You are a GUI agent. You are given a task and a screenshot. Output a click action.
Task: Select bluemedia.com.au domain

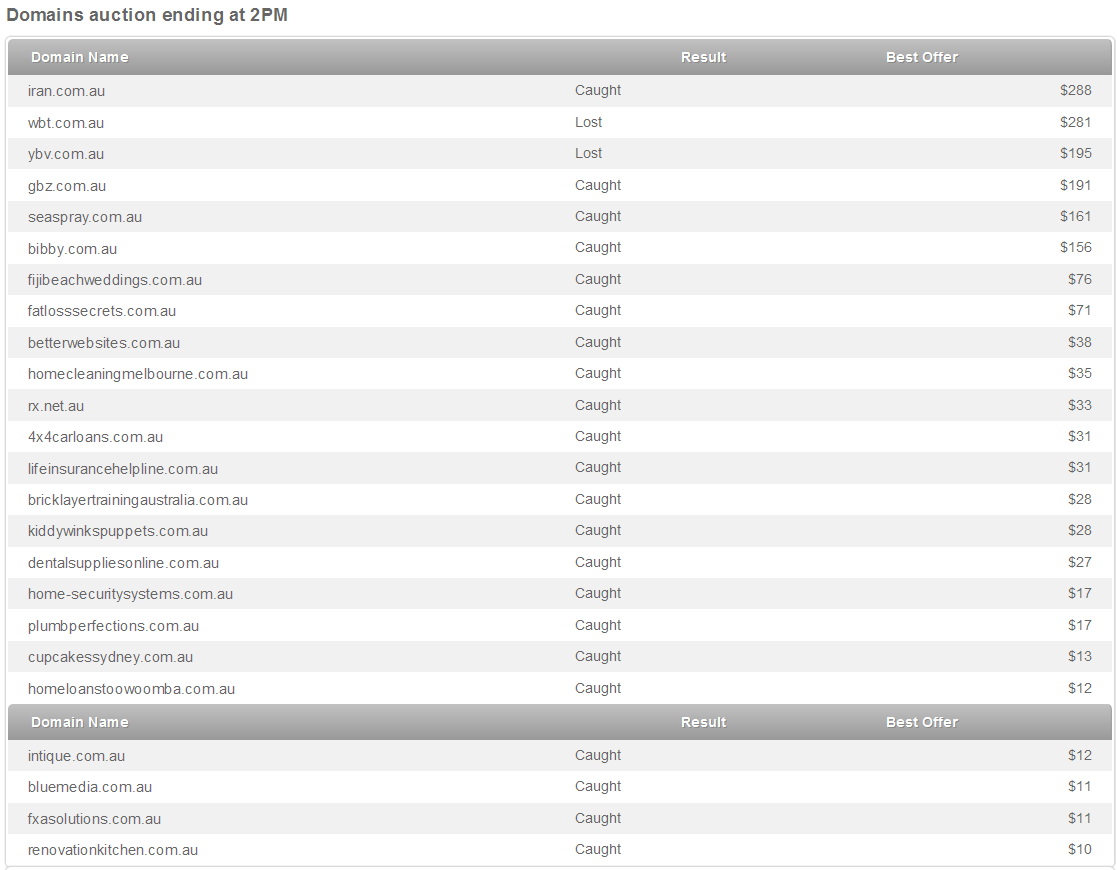[x=90, y=787]
